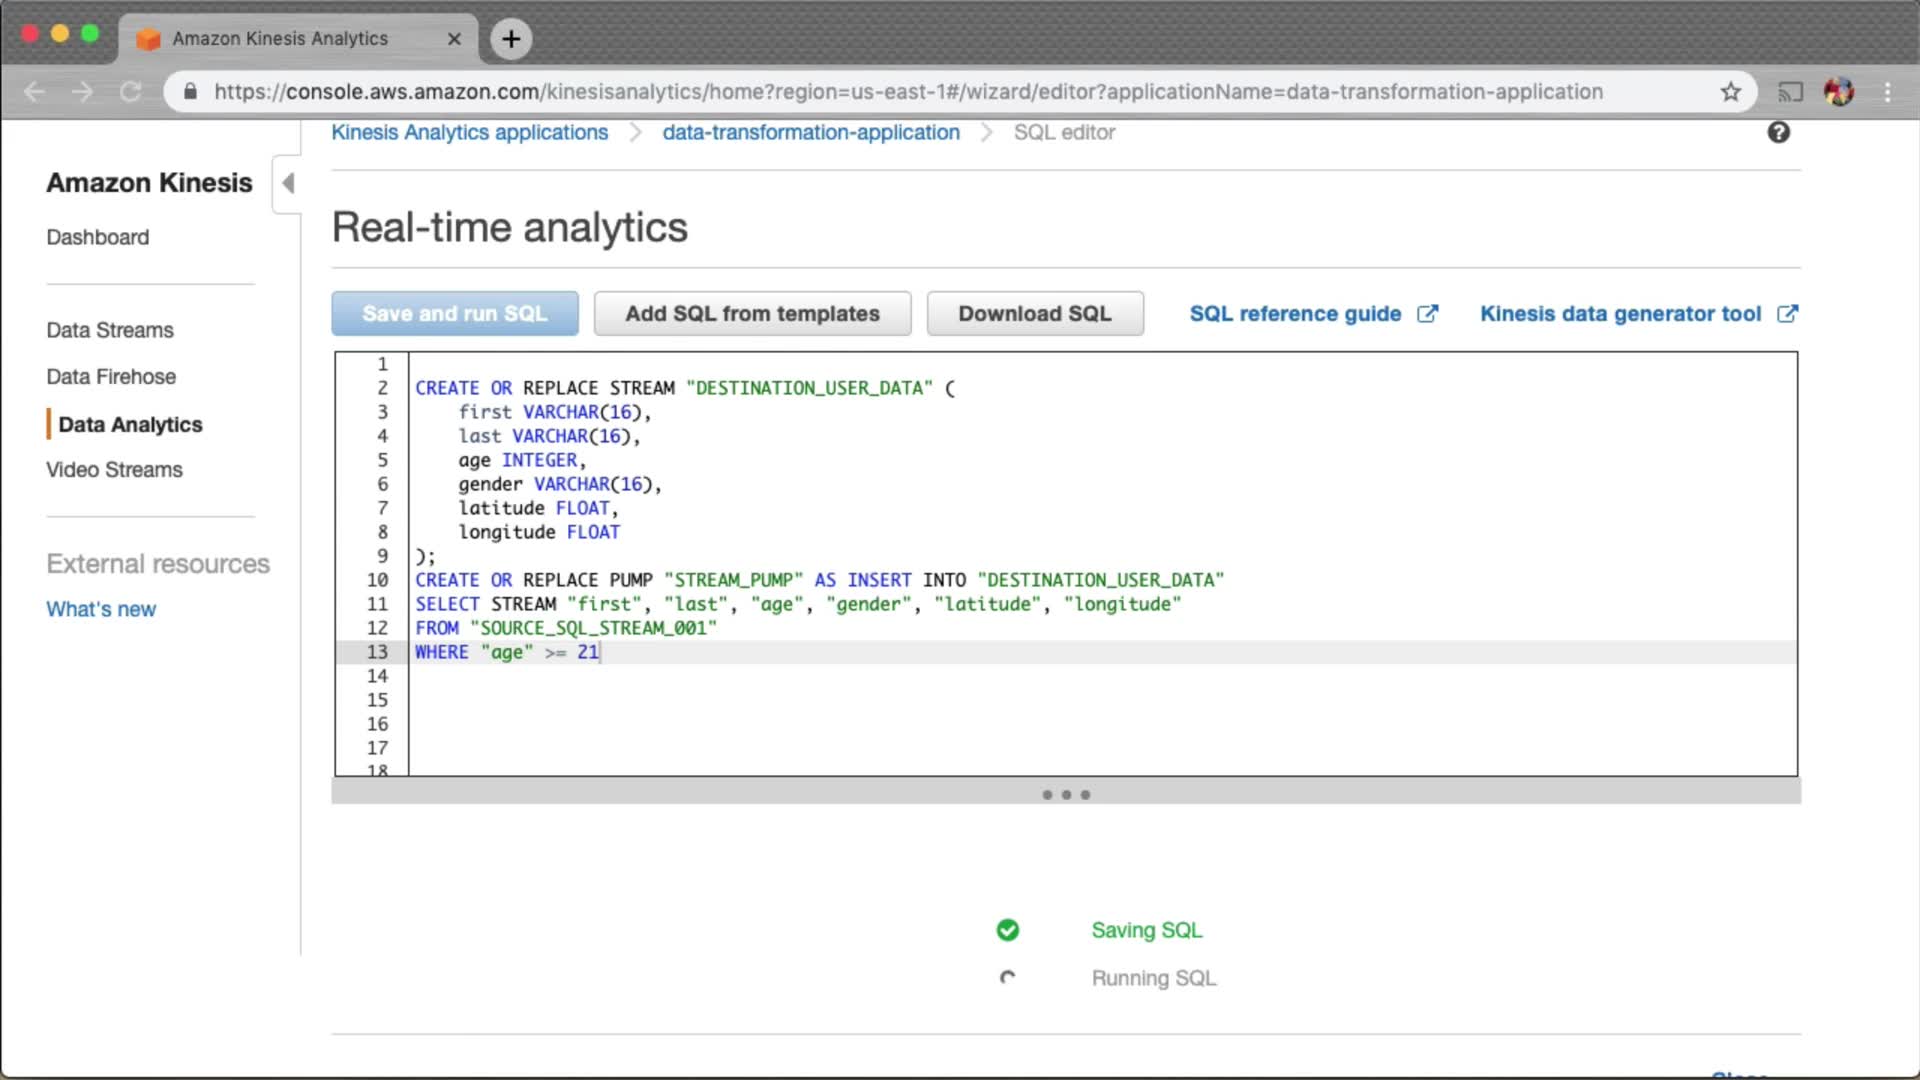Click Download SQL button
This screenshot has height=1080, width=1920.
click(x=1035, y=314)
